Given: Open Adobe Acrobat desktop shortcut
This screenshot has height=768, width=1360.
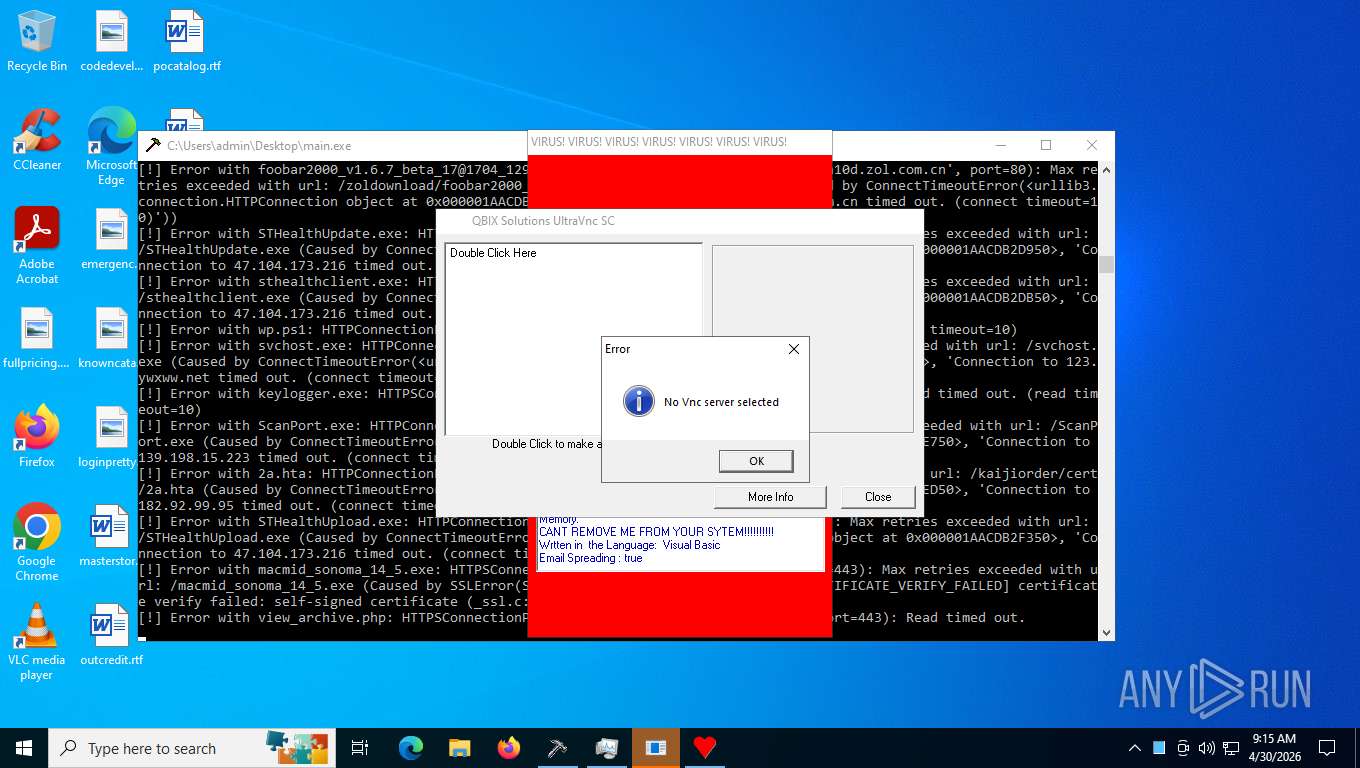Looking at the screenshot, I should click(37, 245).
